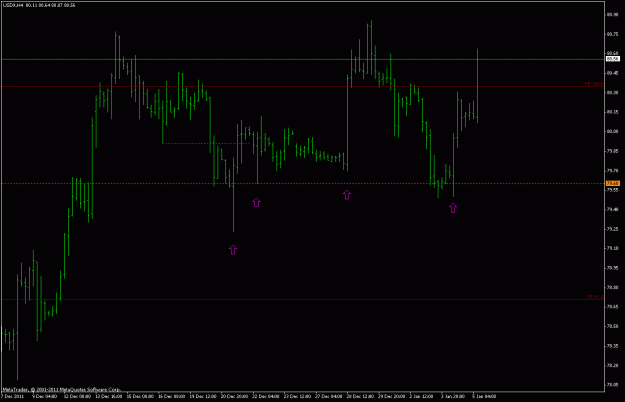Click the 79.40 label on price scale
The width and height of the screenshot is (625, 402).
[x=612, y=209]
